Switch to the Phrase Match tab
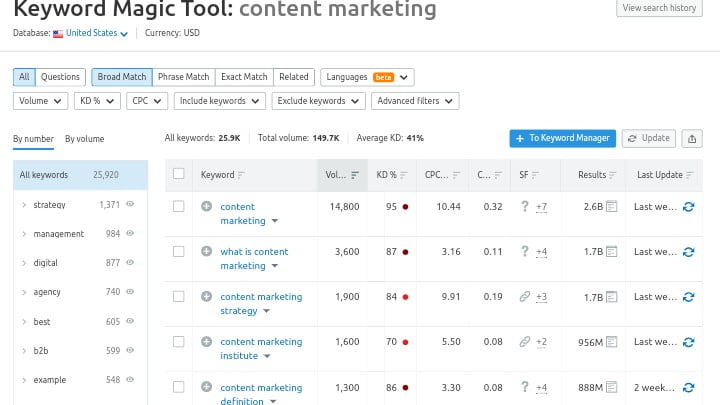The height and width of the screenshot is (405, 720). (x=183, y=77)
